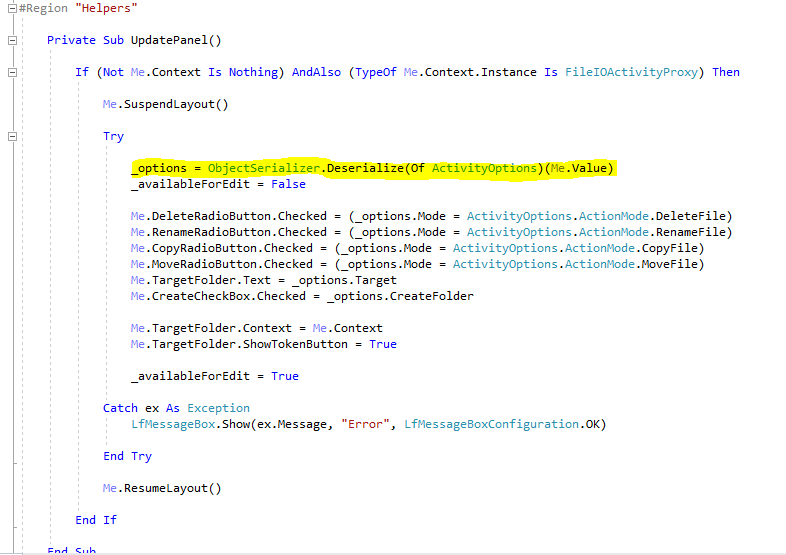Collapse the If Not Me.Context block

[13, 72]
